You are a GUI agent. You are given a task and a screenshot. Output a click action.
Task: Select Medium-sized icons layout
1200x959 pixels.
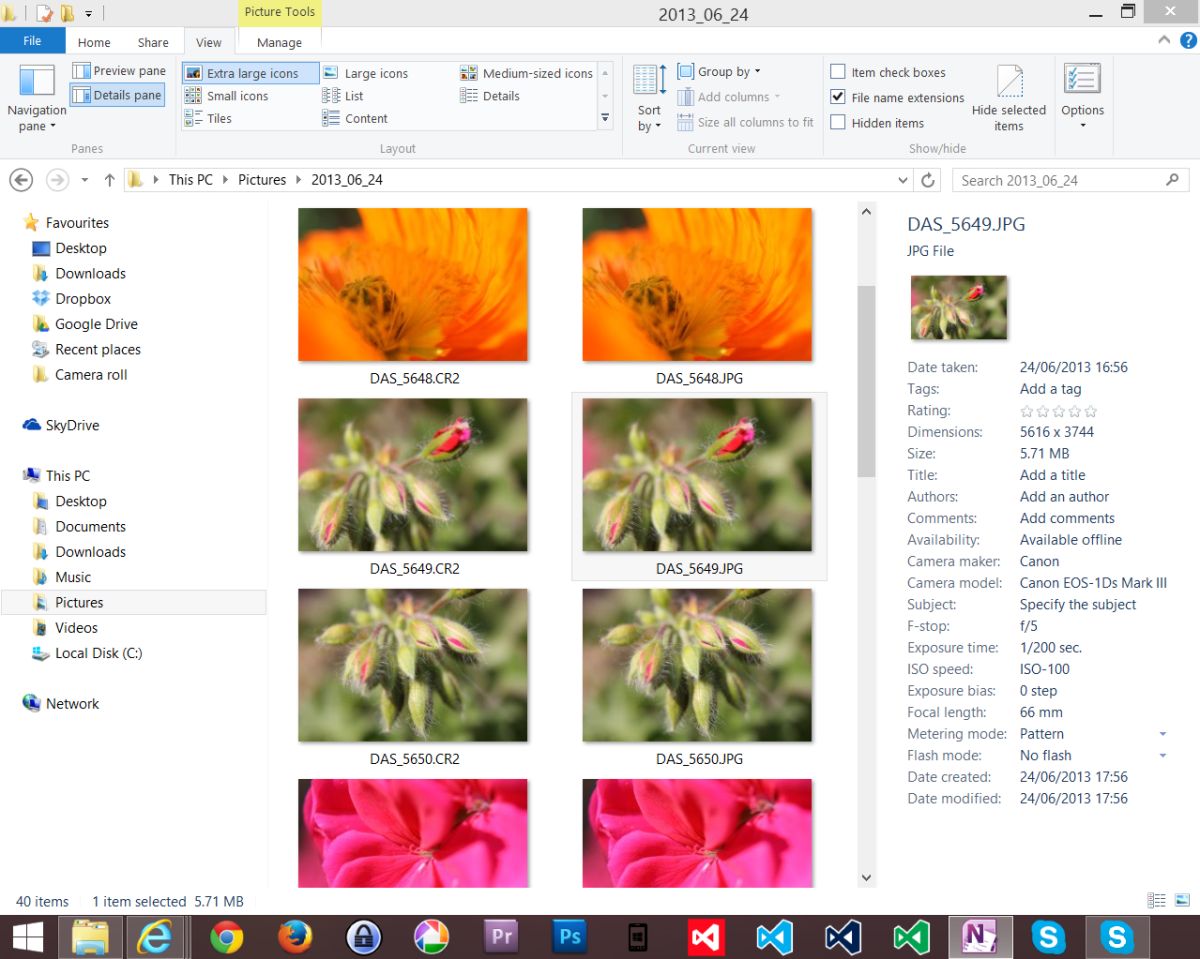click(527, 73)
